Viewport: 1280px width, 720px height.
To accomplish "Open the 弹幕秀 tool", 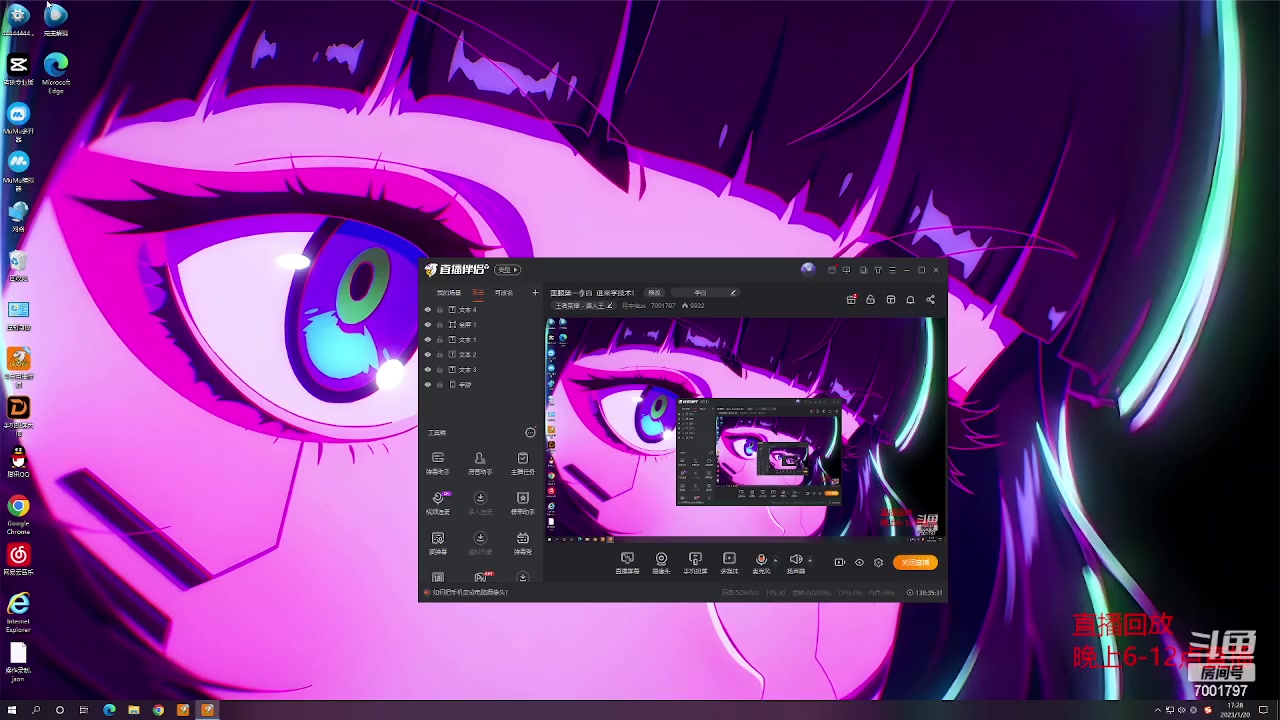I will coord(522,542).
